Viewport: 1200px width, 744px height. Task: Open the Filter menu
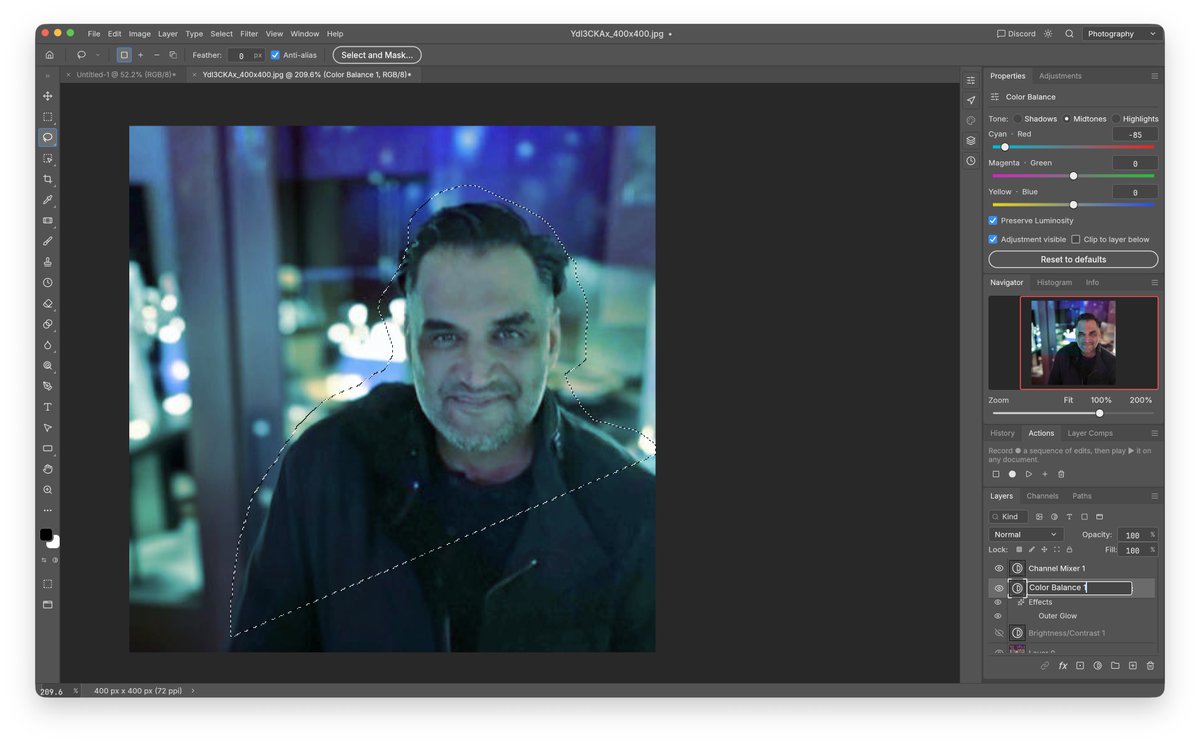(249, 34)
